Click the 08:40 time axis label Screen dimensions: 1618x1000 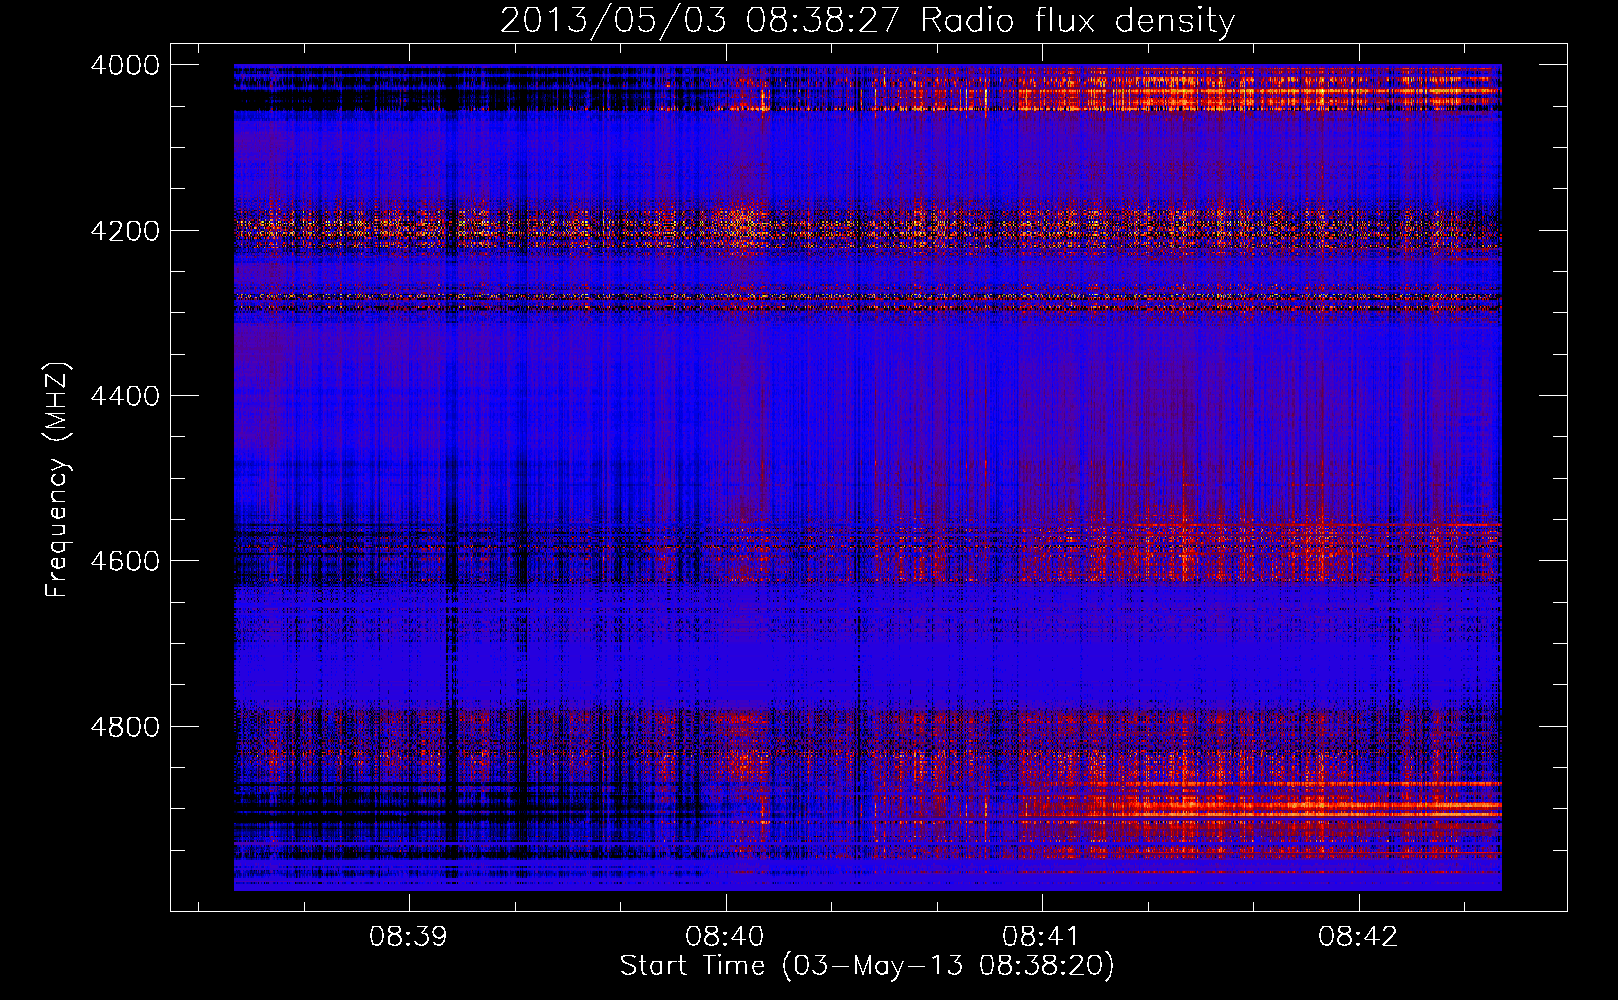(725, 937)
